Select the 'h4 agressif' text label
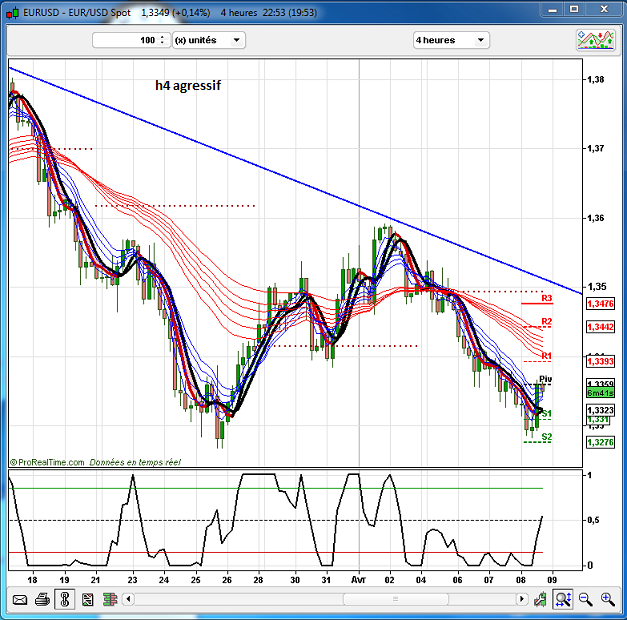This screenshot has height=620, width=627. [x=188, y=86]
